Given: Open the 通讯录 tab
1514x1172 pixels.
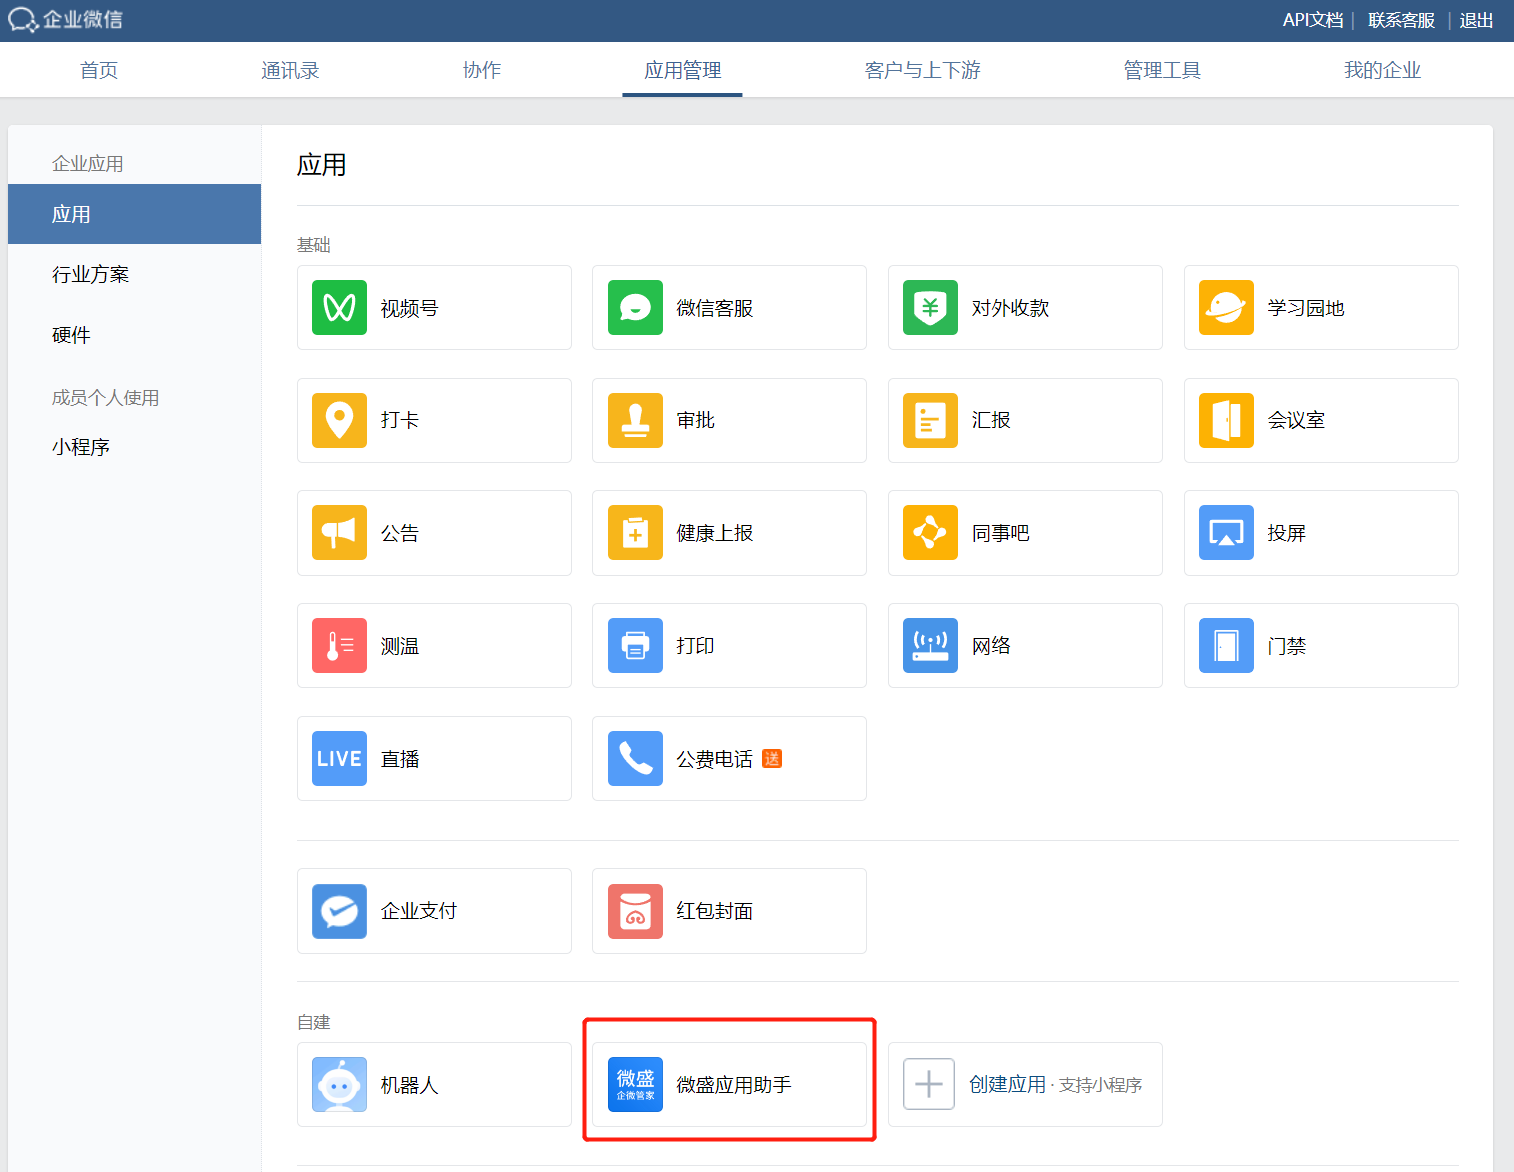Looking at the screenshot, I should [290, 70].
